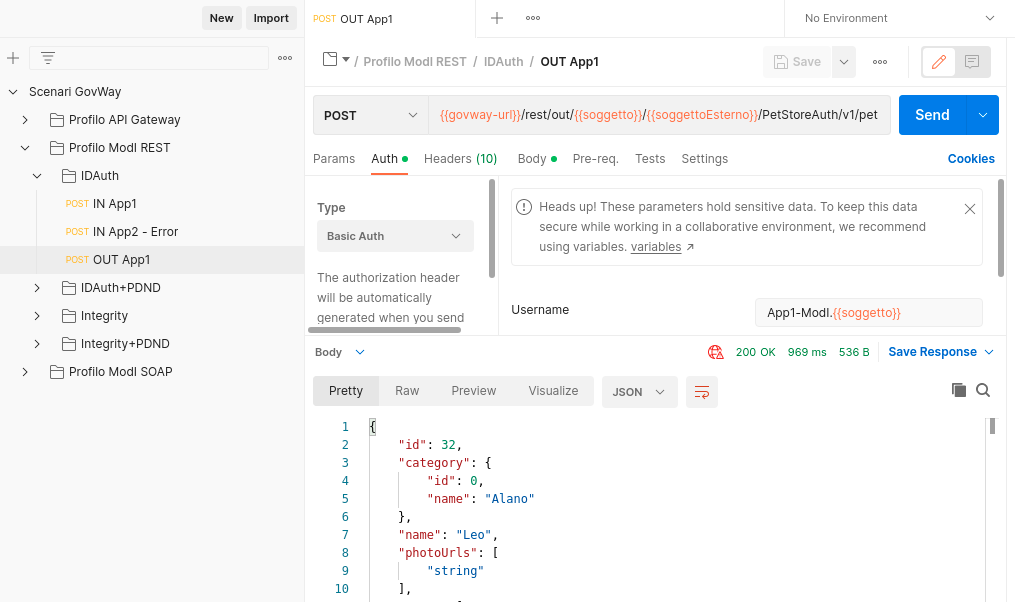This screenshot has height=602, width=1015.
Task: Expand the Profilo API Gateway folder
Action: [25, 120]
